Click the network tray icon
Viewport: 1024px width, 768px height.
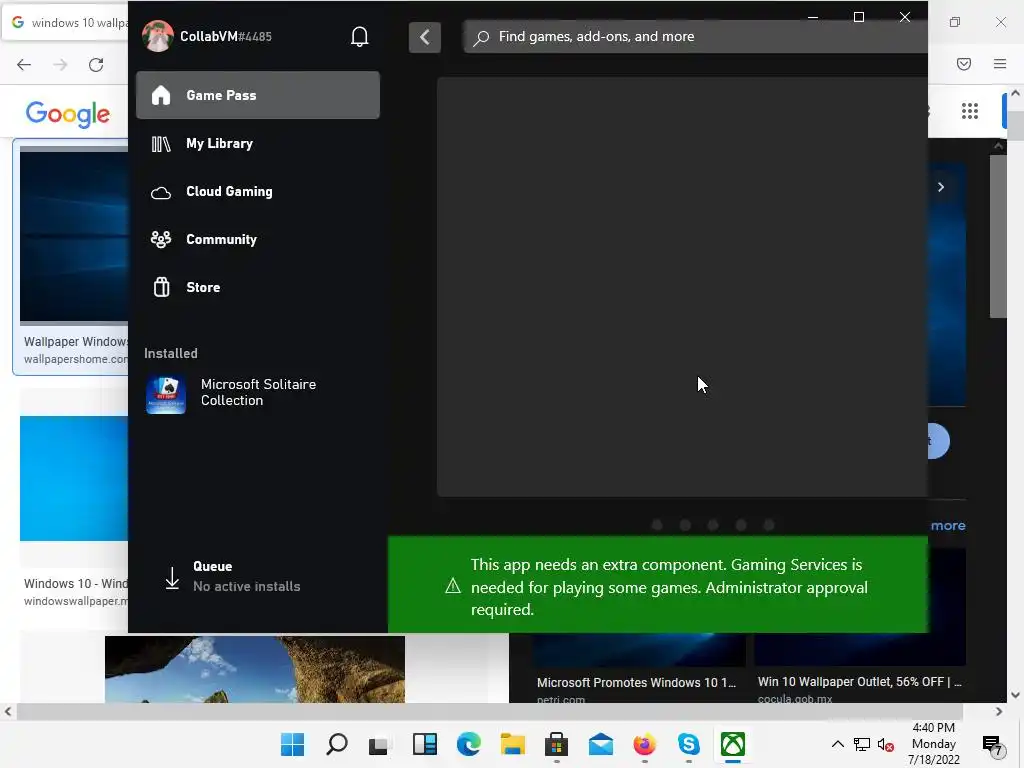point(861,744)
